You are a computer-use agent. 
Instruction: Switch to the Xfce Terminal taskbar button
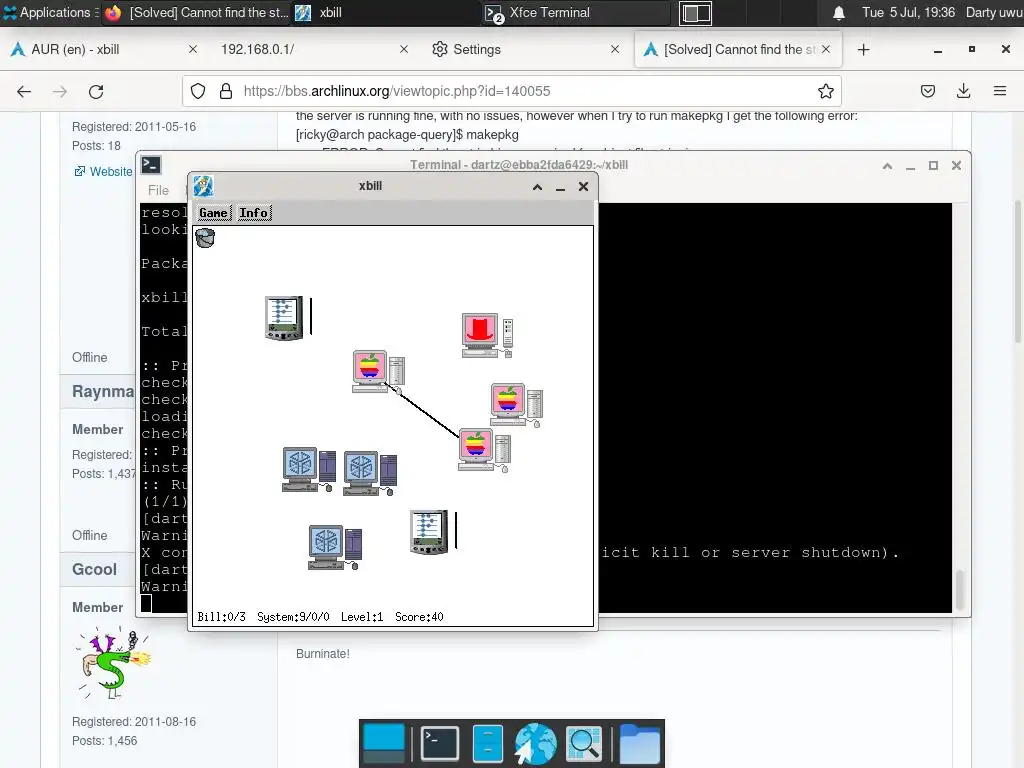(x=576, y=12)
